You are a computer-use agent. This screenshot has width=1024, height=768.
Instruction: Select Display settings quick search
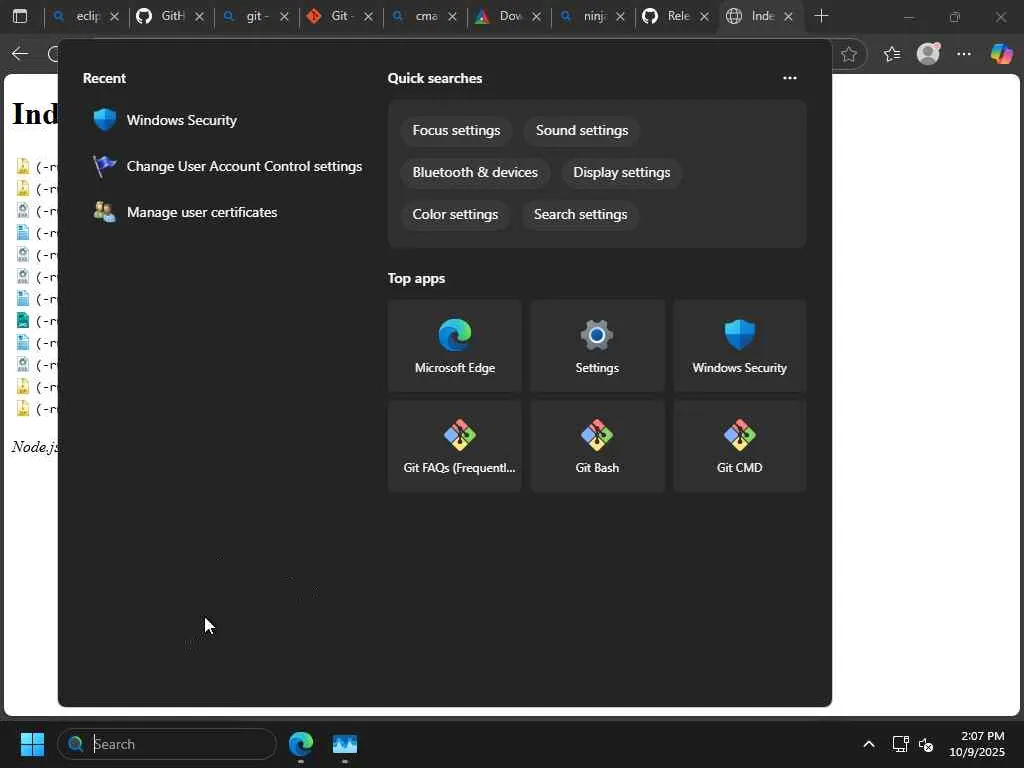pyautogui.click(x=621, y=172)
